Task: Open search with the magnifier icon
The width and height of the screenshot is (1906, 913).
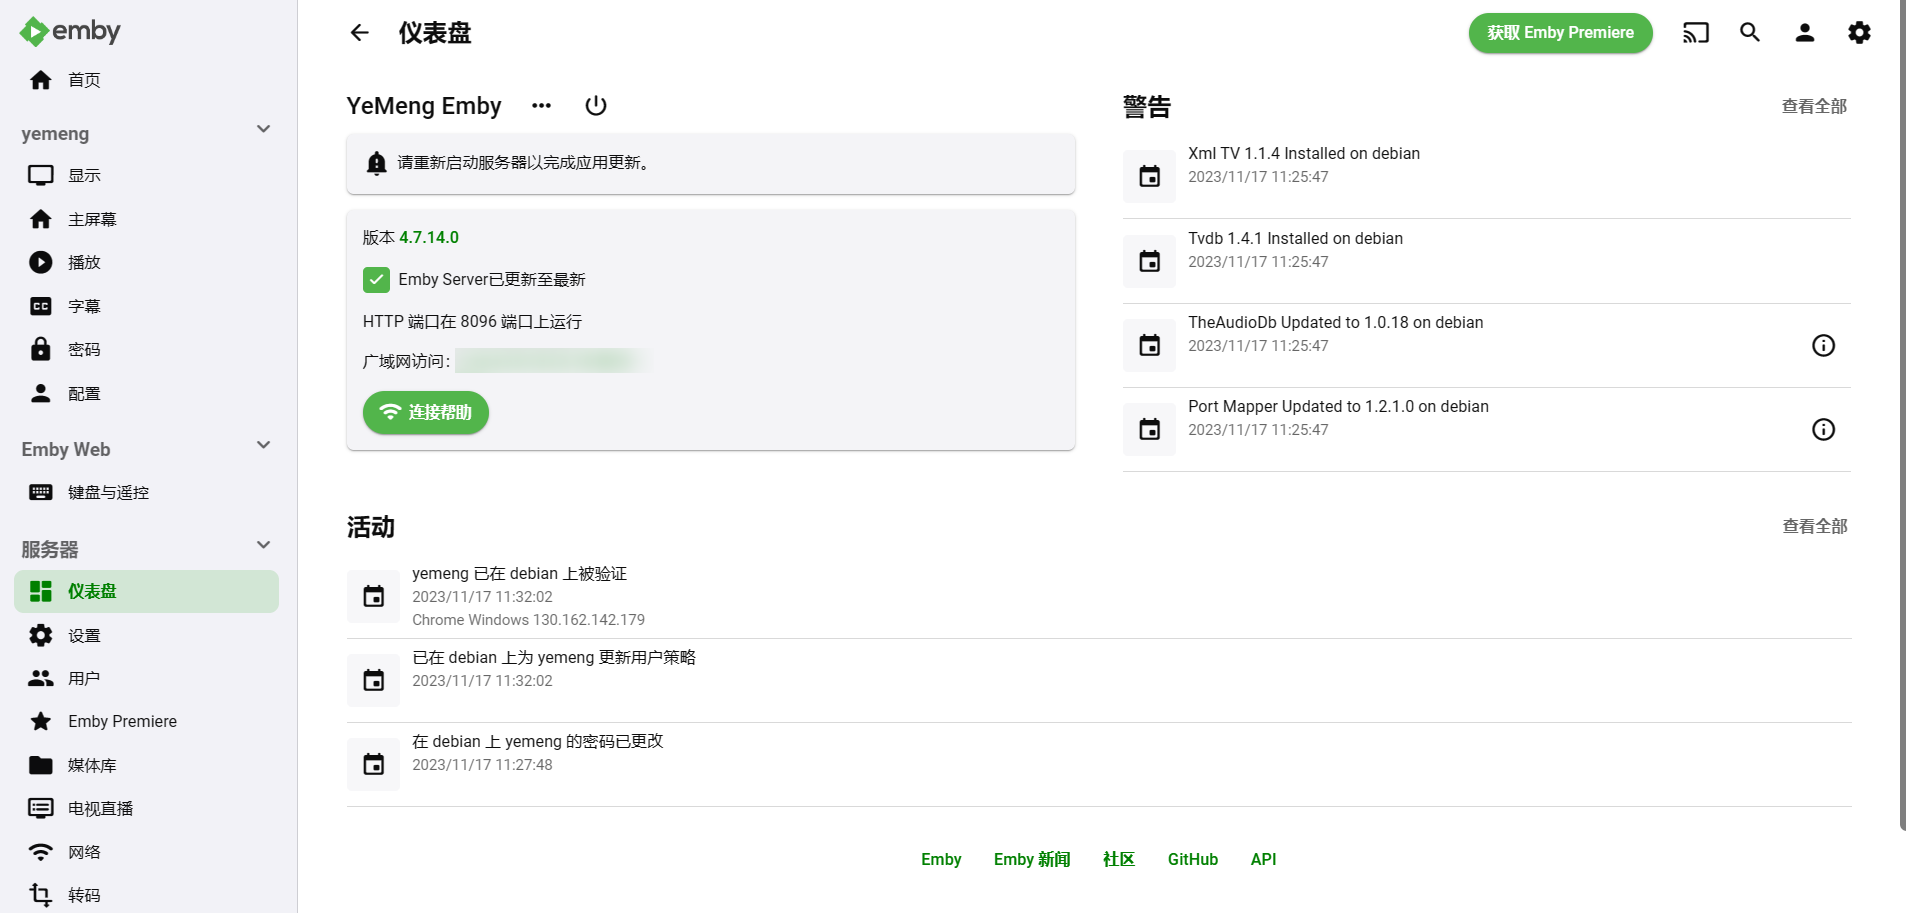Action: click(1750, 33)
